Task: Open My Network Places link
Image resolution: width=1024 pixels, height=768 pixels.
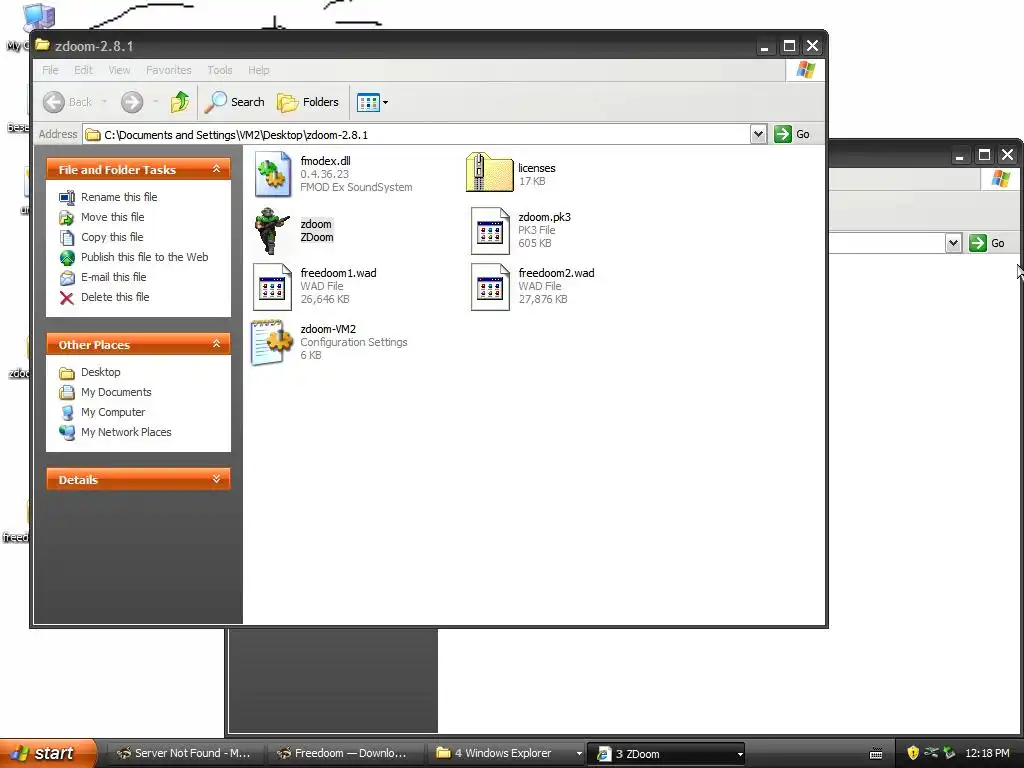Action: coord(126,432)
